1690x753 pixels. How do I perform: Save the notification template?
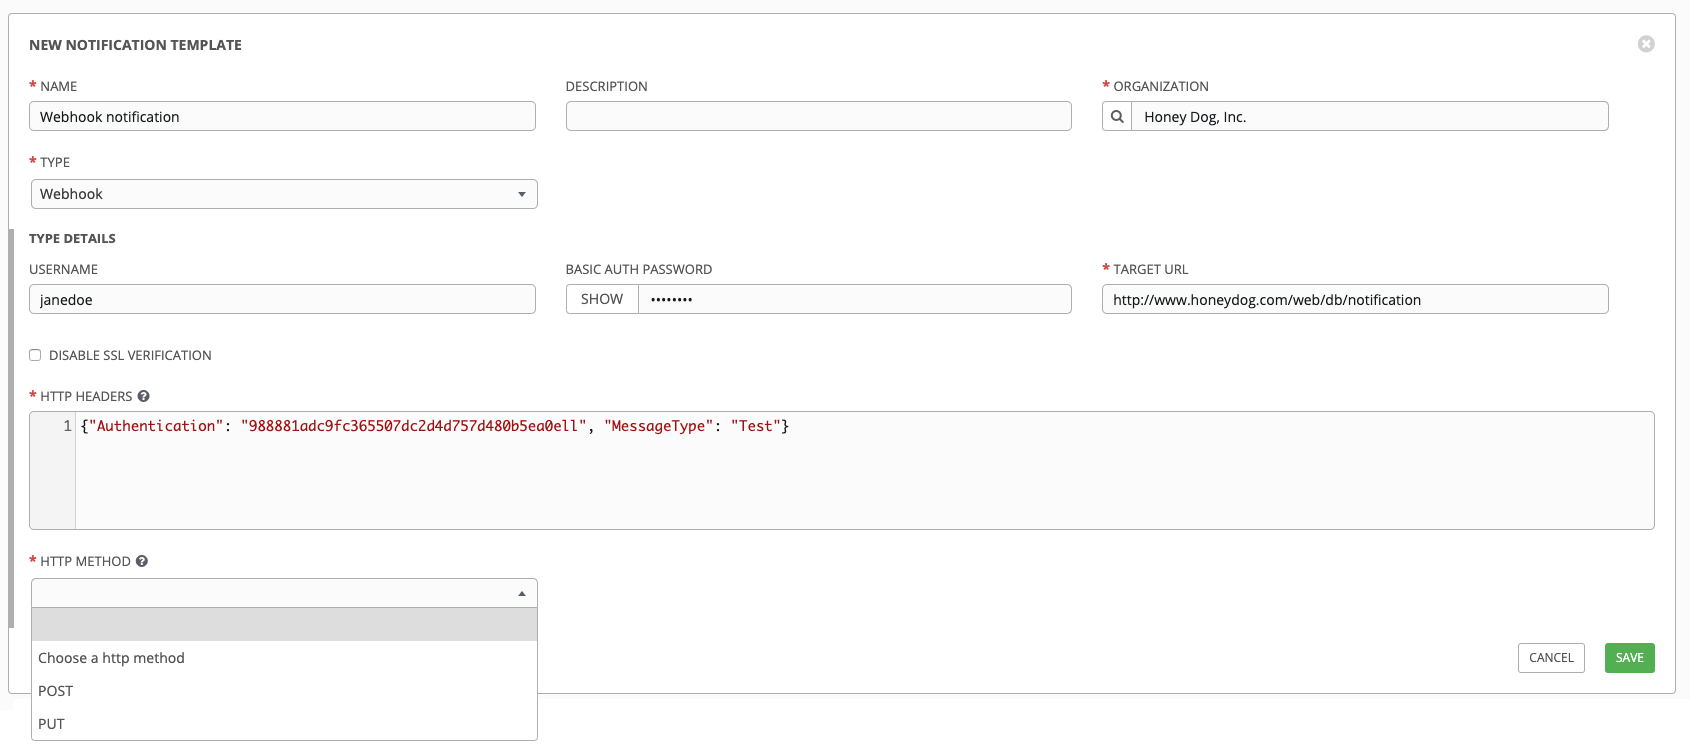[x=1629, y=658]
